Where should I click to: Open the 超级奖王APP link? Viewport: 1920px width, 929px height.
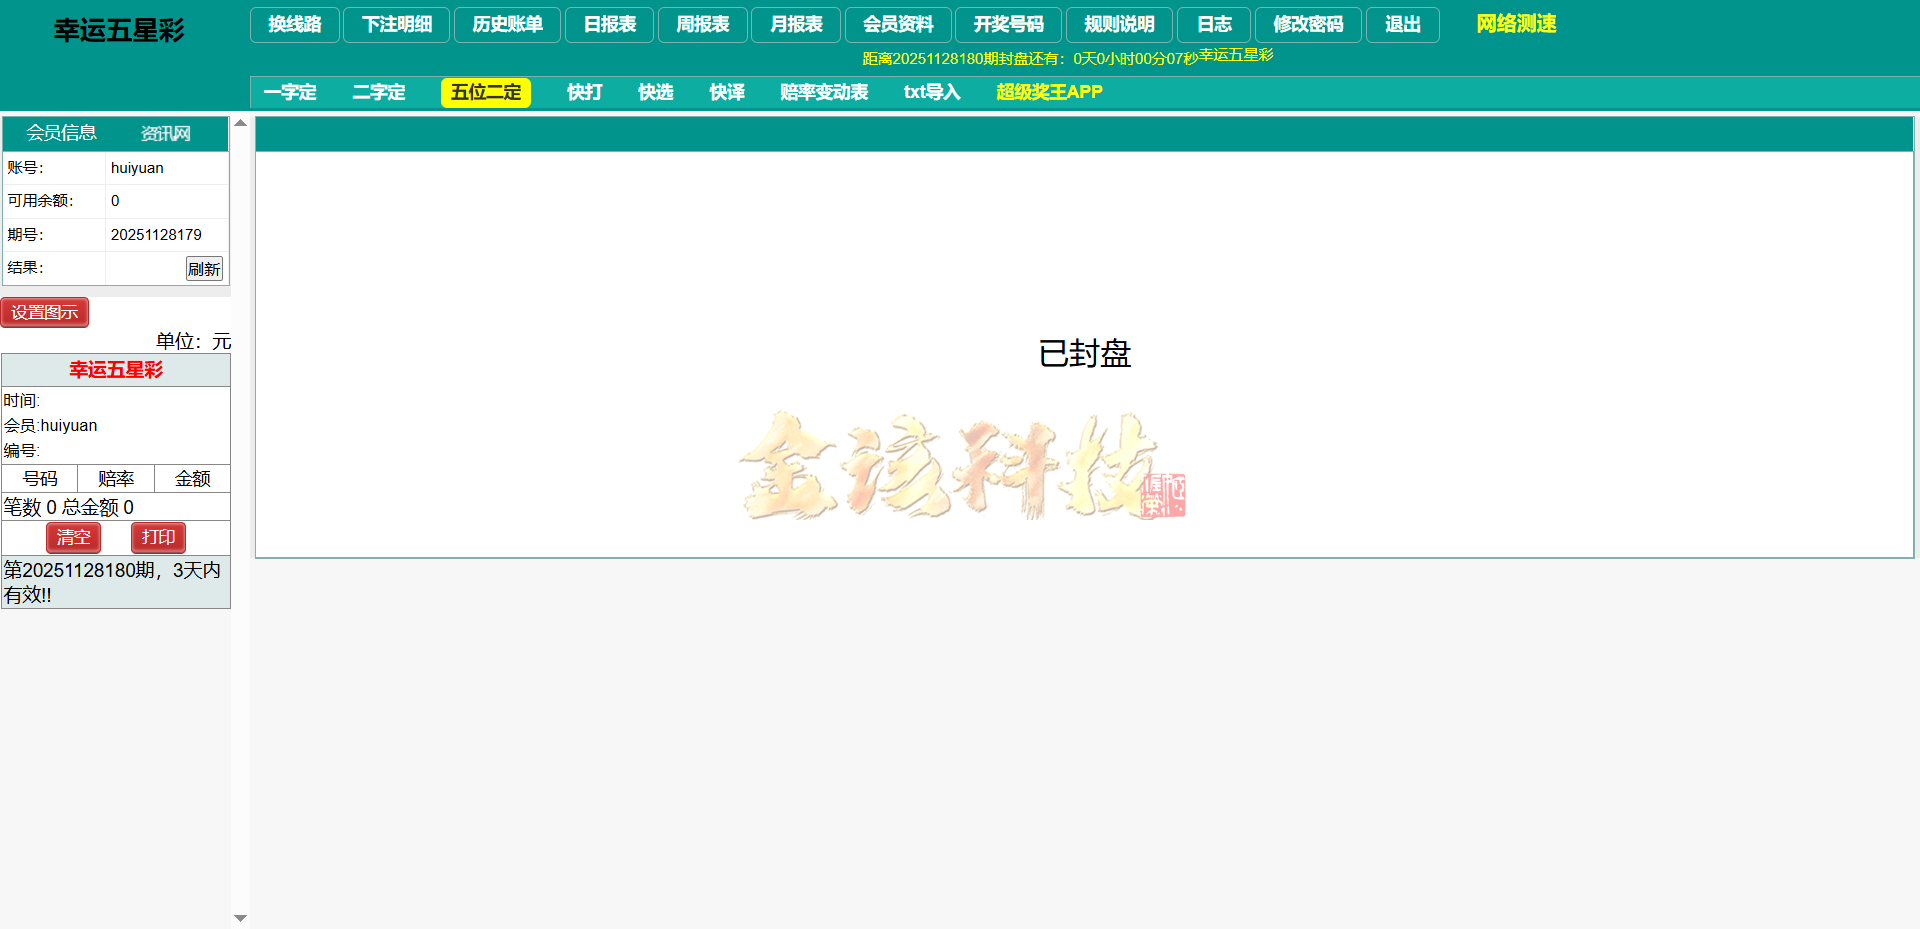[1048, 92]
